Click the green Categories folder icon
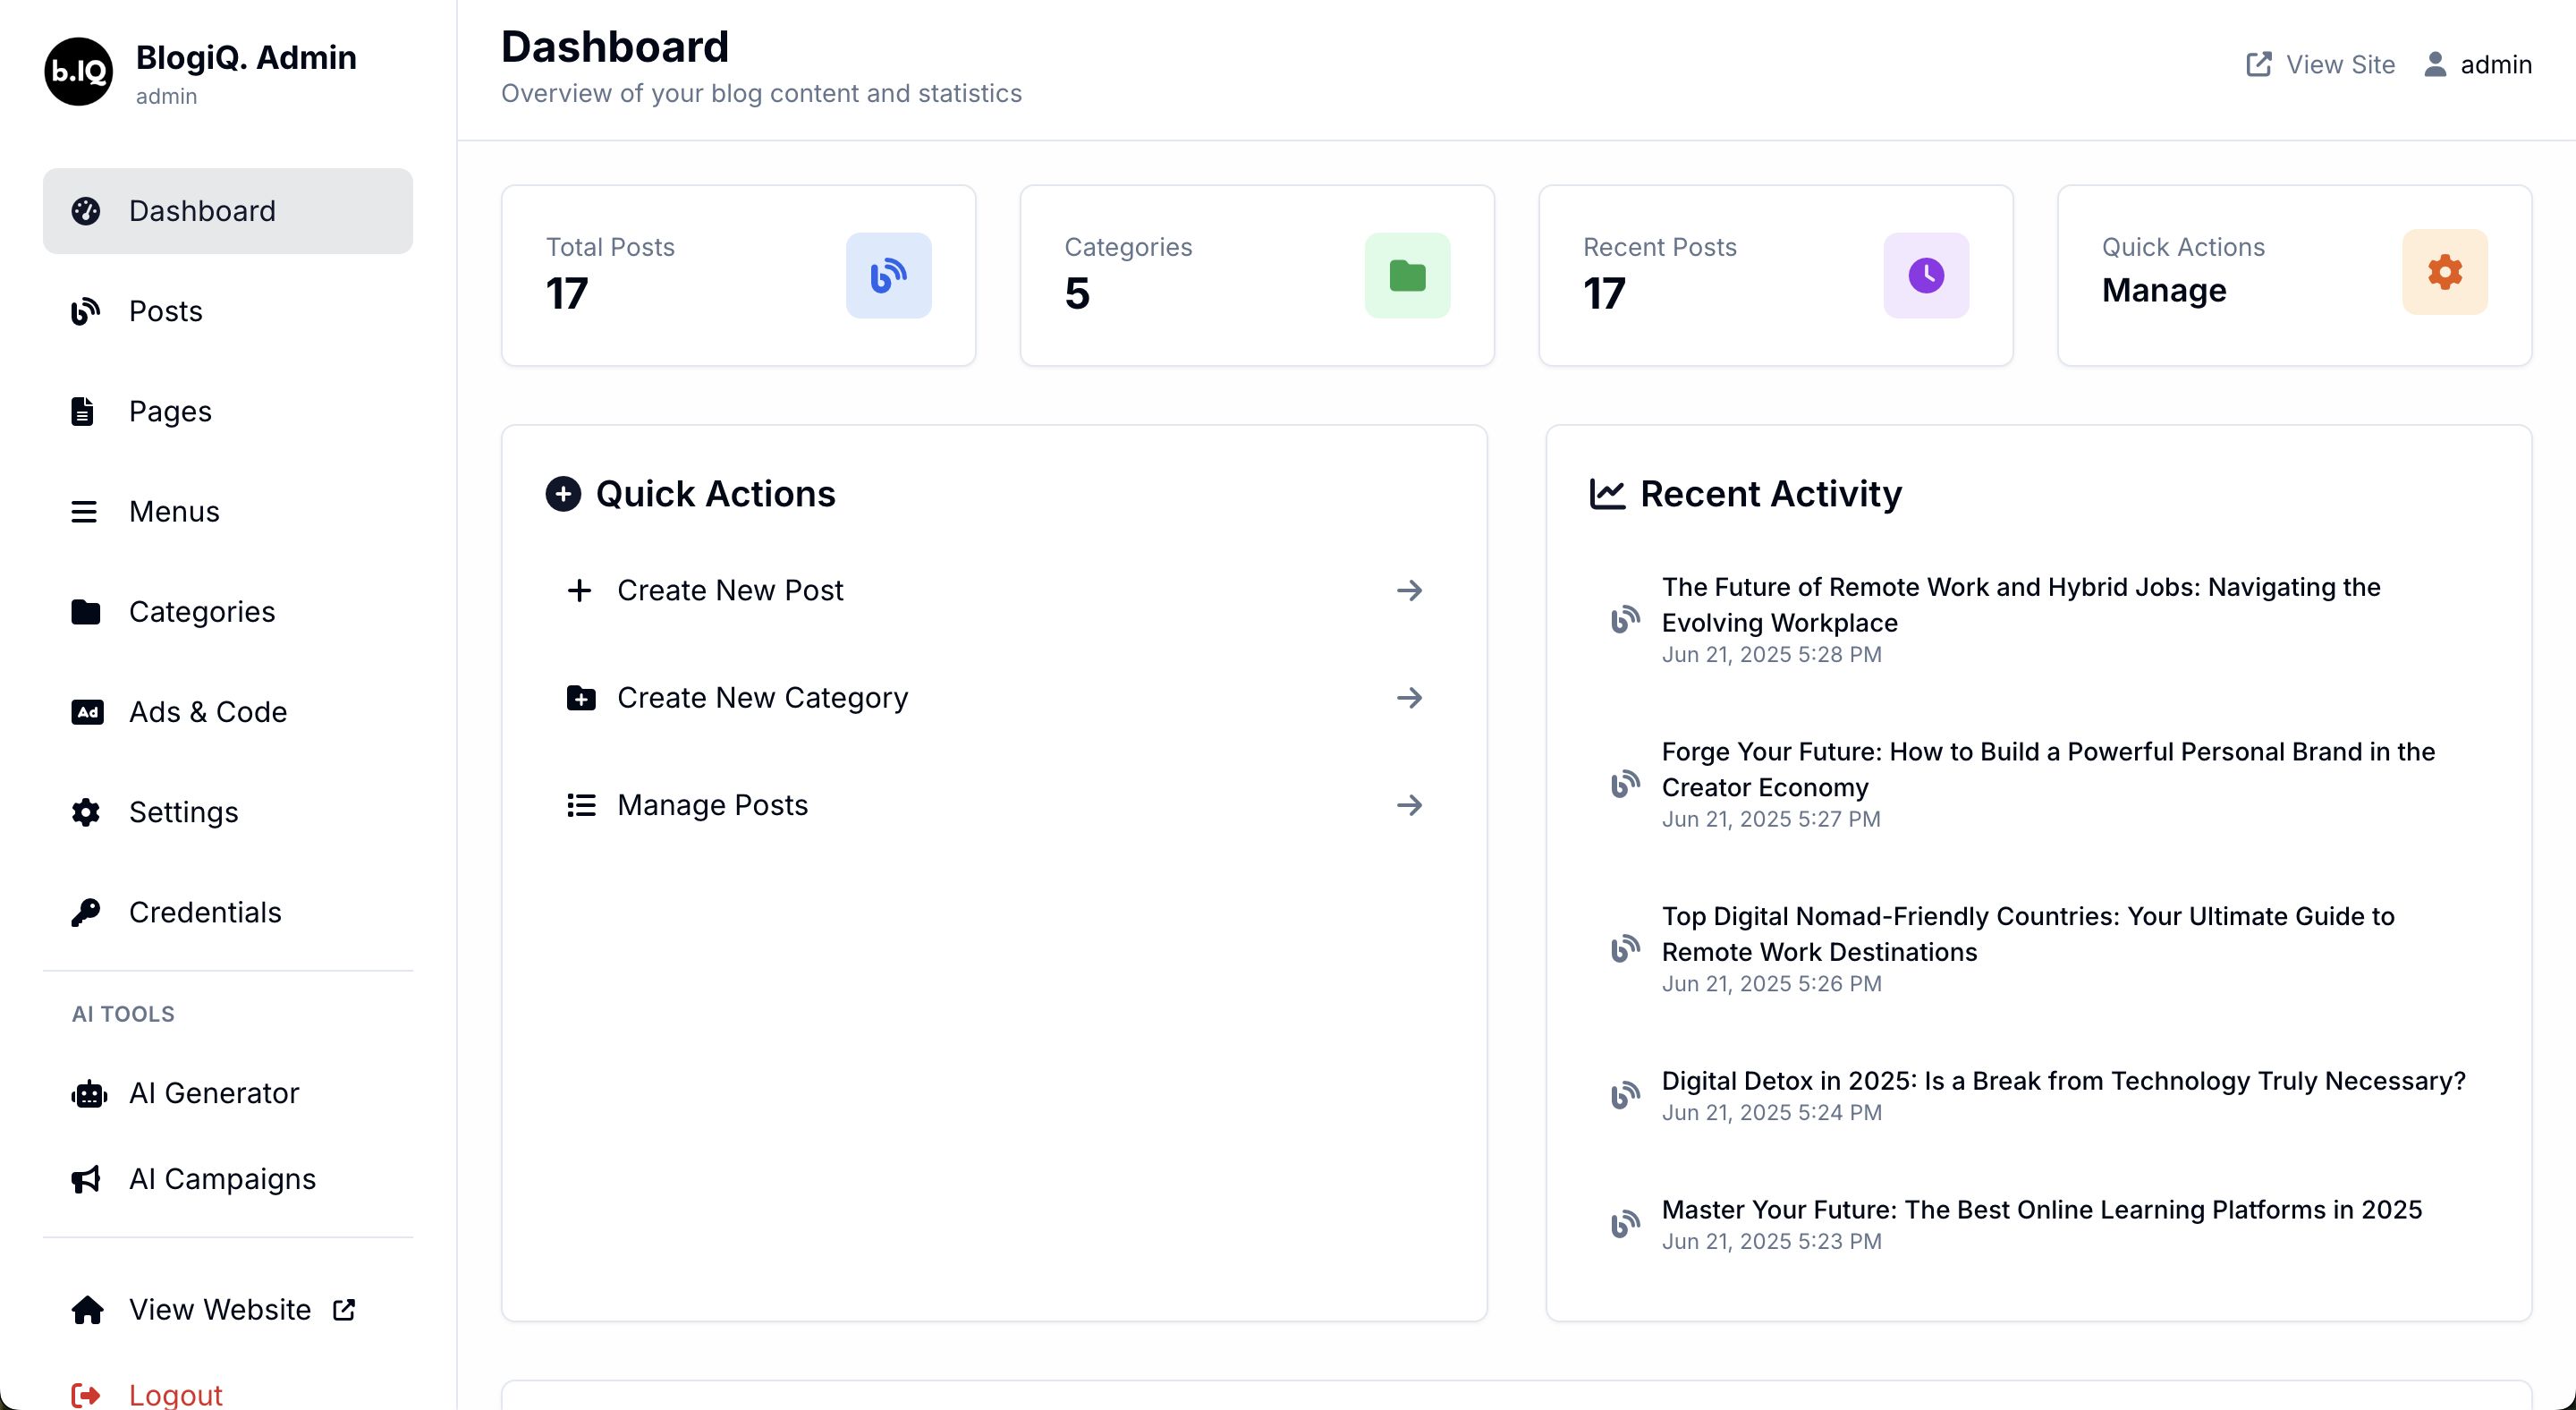Screen dimensions: 2576x1410 [x=1407, y=276]
